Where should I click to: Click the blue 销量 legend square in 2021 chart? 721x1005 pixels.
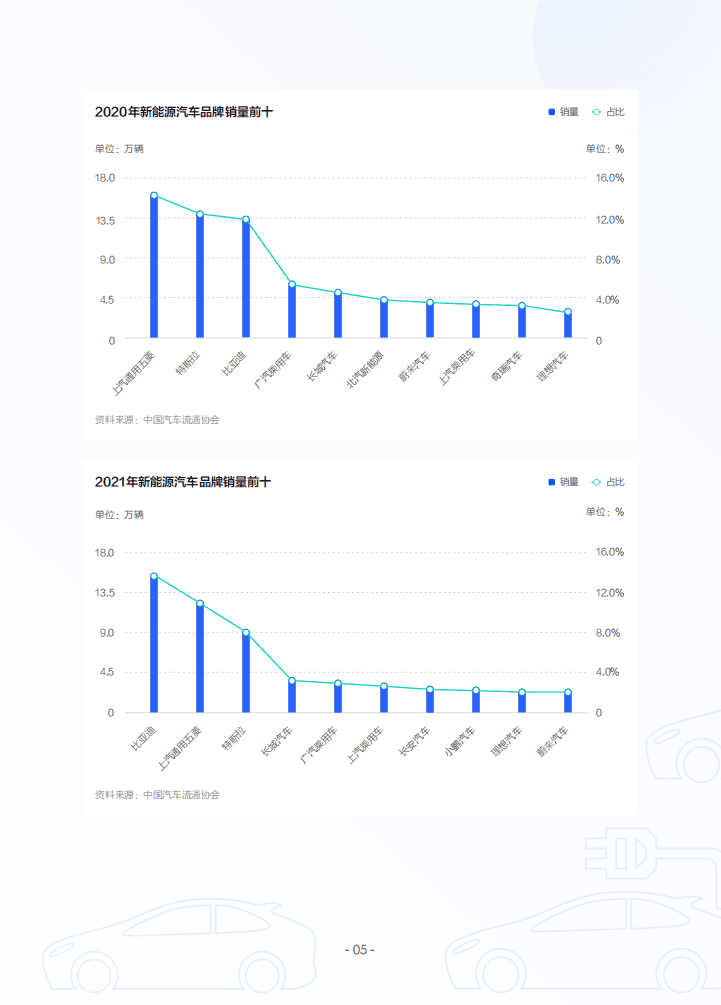[x=551, y=482]
